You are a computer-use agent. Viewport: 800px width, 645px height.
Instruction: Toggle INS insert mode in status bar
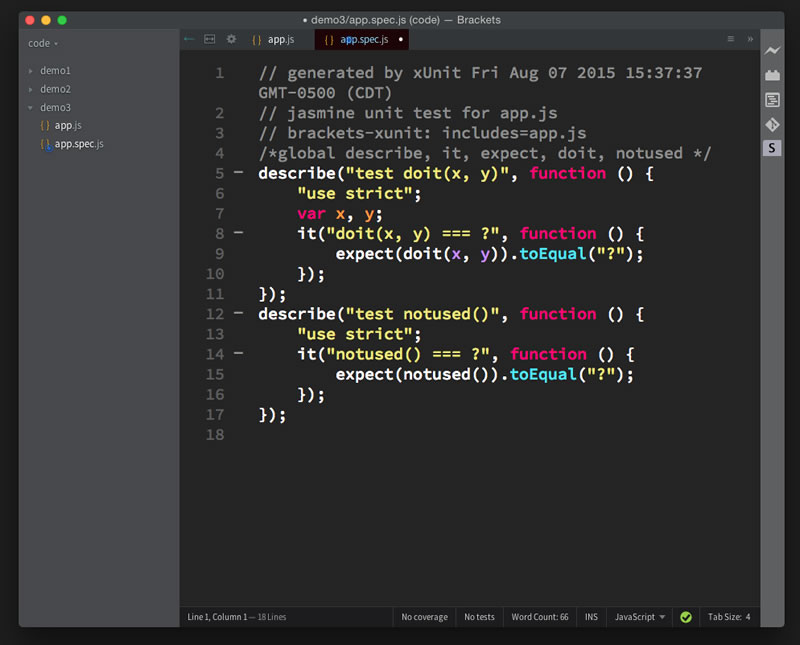(x=591, y=617)
